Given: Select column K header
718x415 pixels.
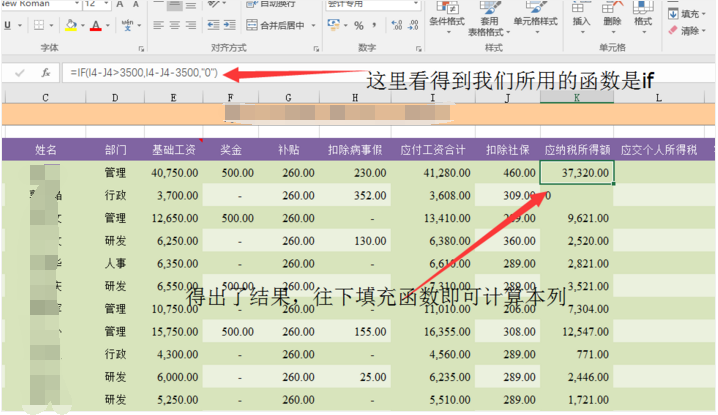Looking at the screenshot, I should [x=577, y=97].
